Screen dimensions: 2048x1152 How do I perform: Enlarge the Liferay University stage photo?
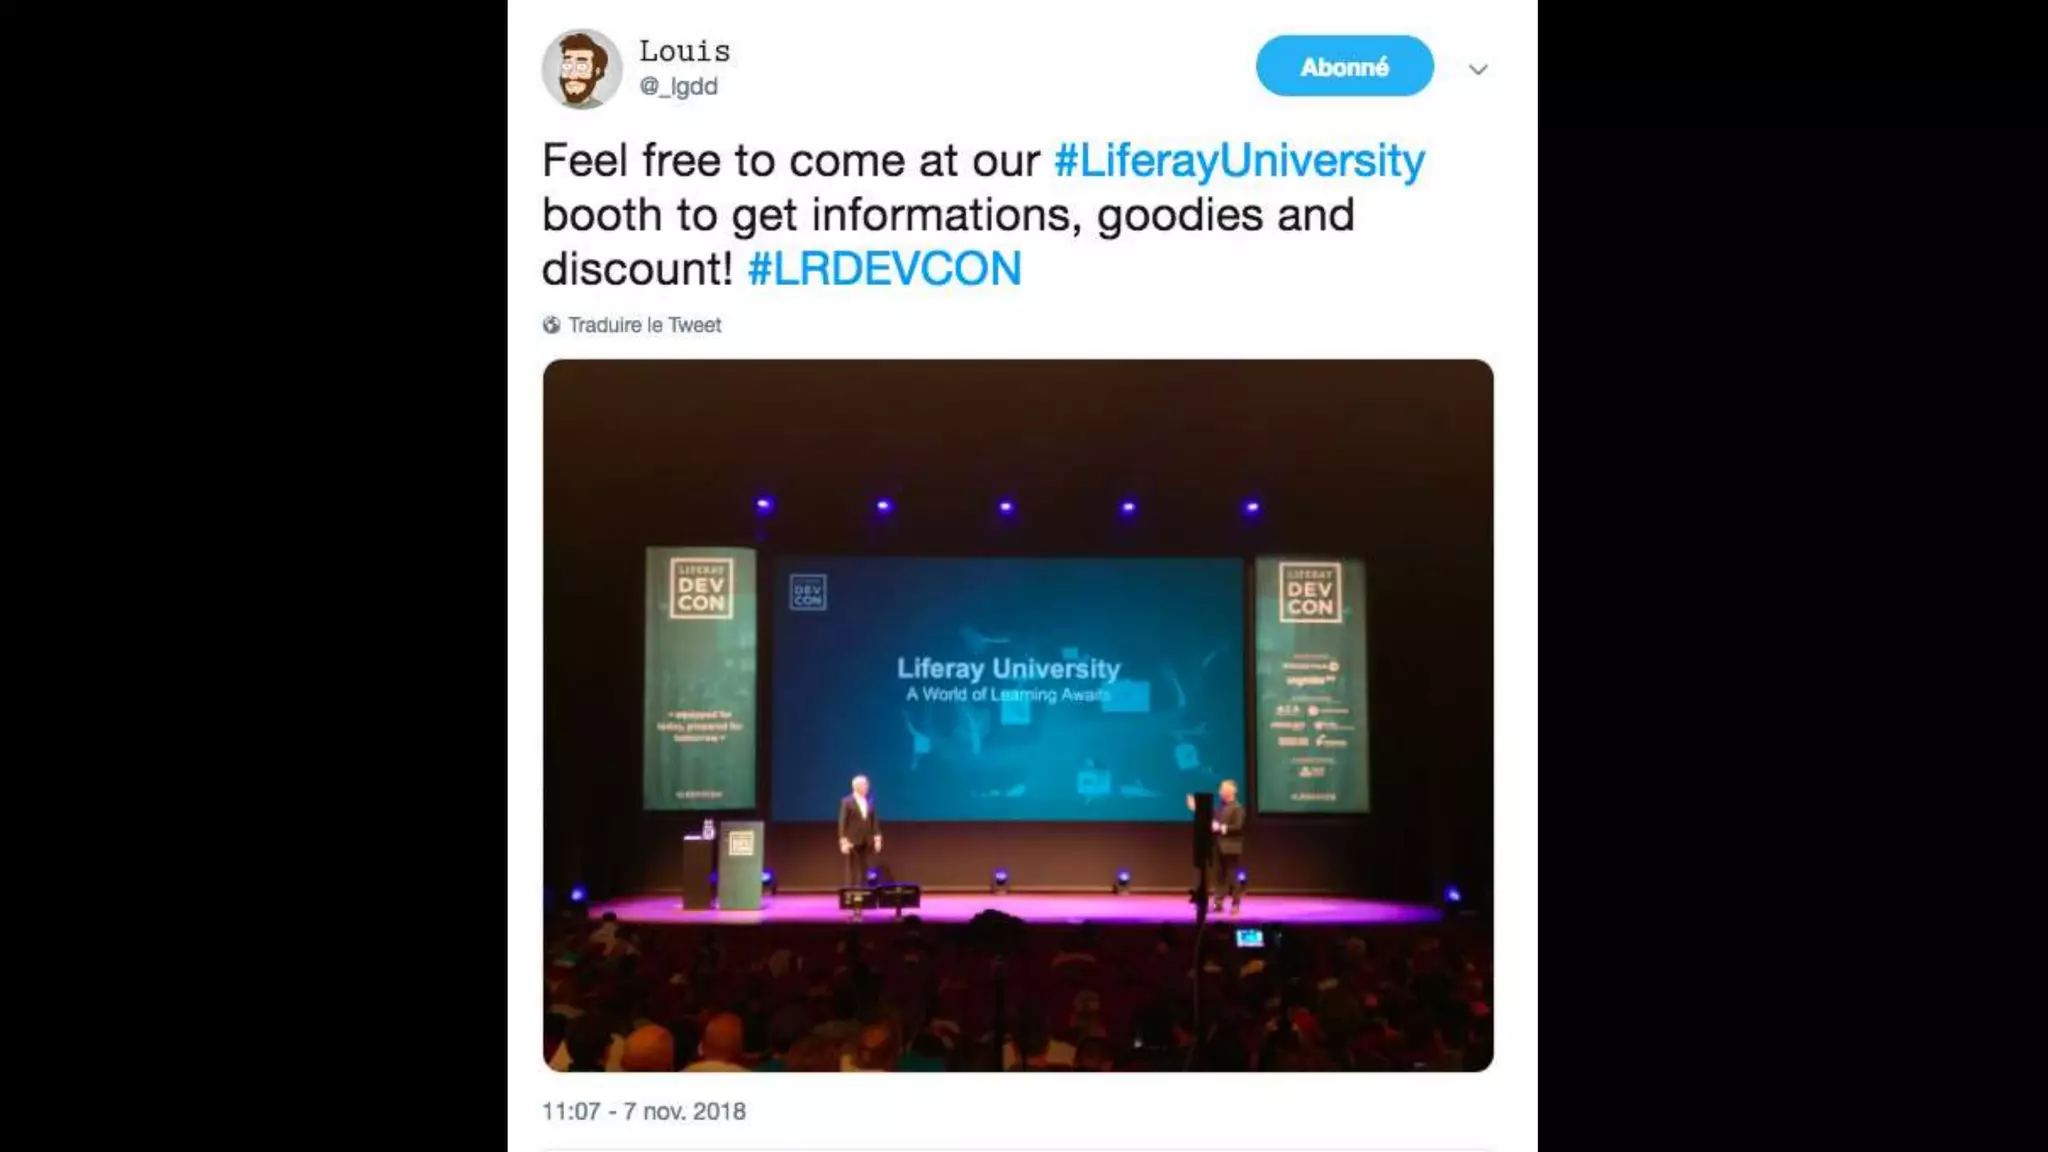tap(1018, 716)
